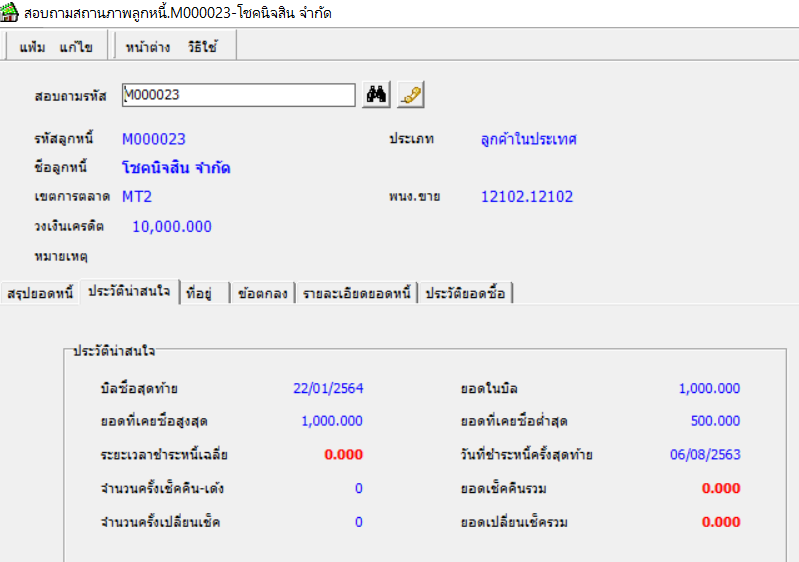Open the หน้าต่าง menu

tap(148, 47)
